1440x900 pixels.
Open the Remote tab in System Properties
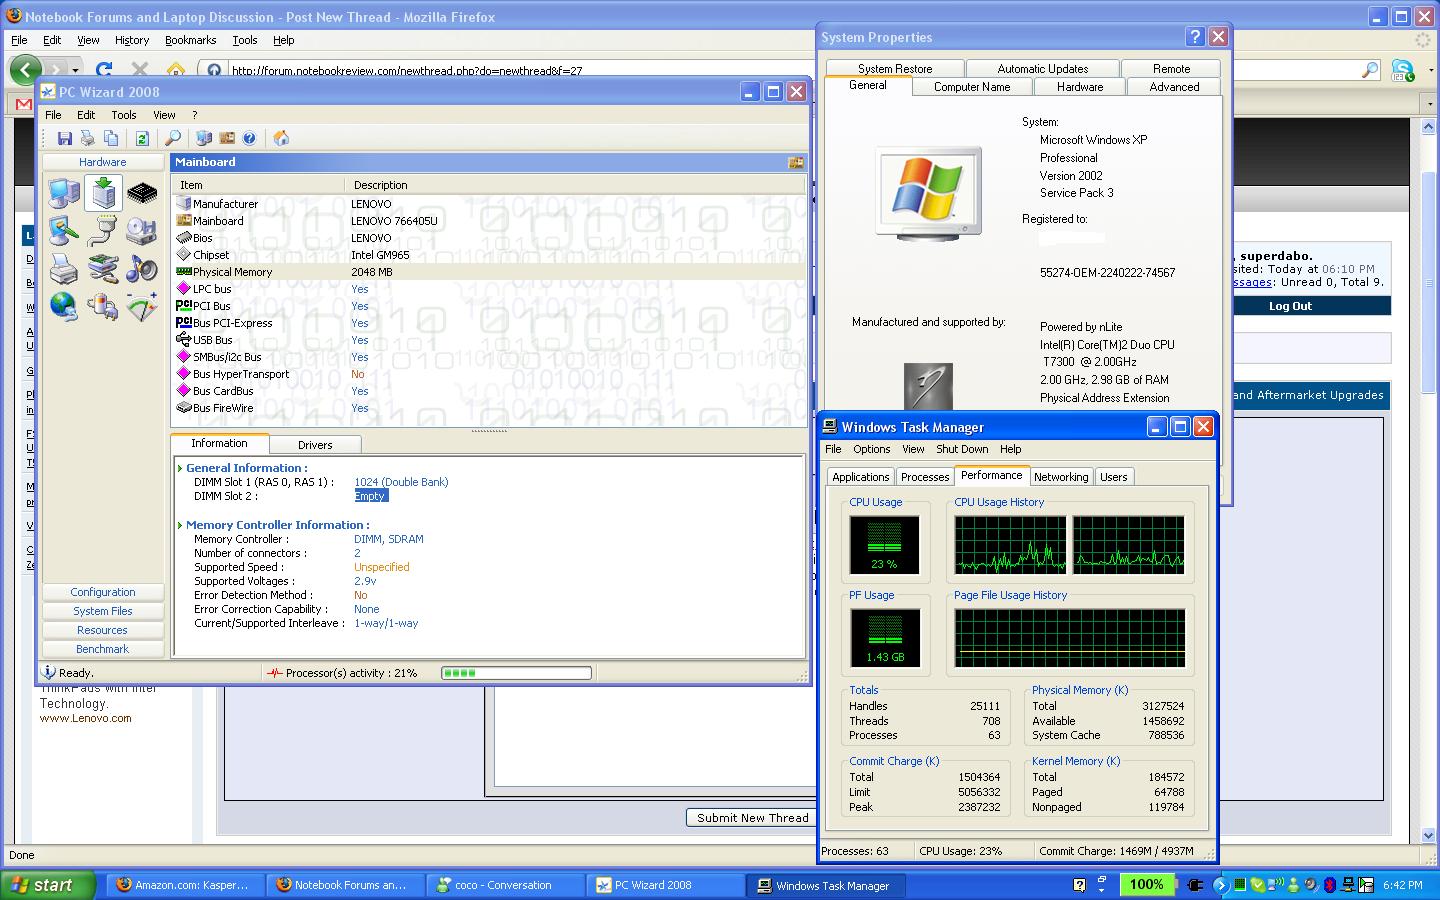1171,69
